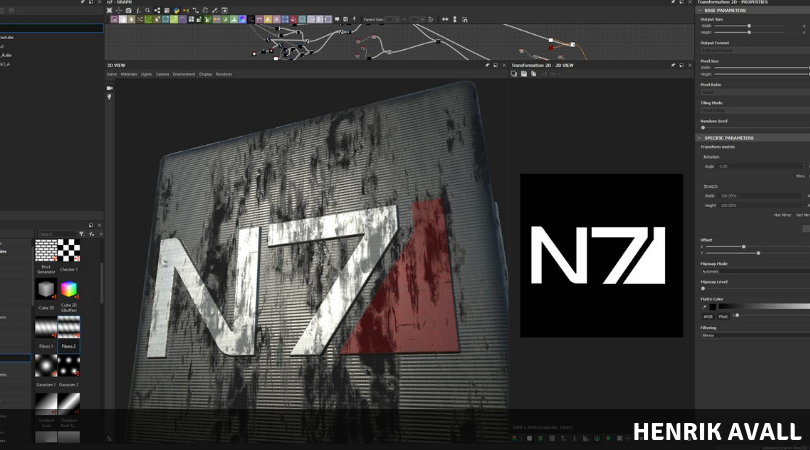Open the Materials menu in 3D View
The image size is (810, 450).
coord(129,74)
